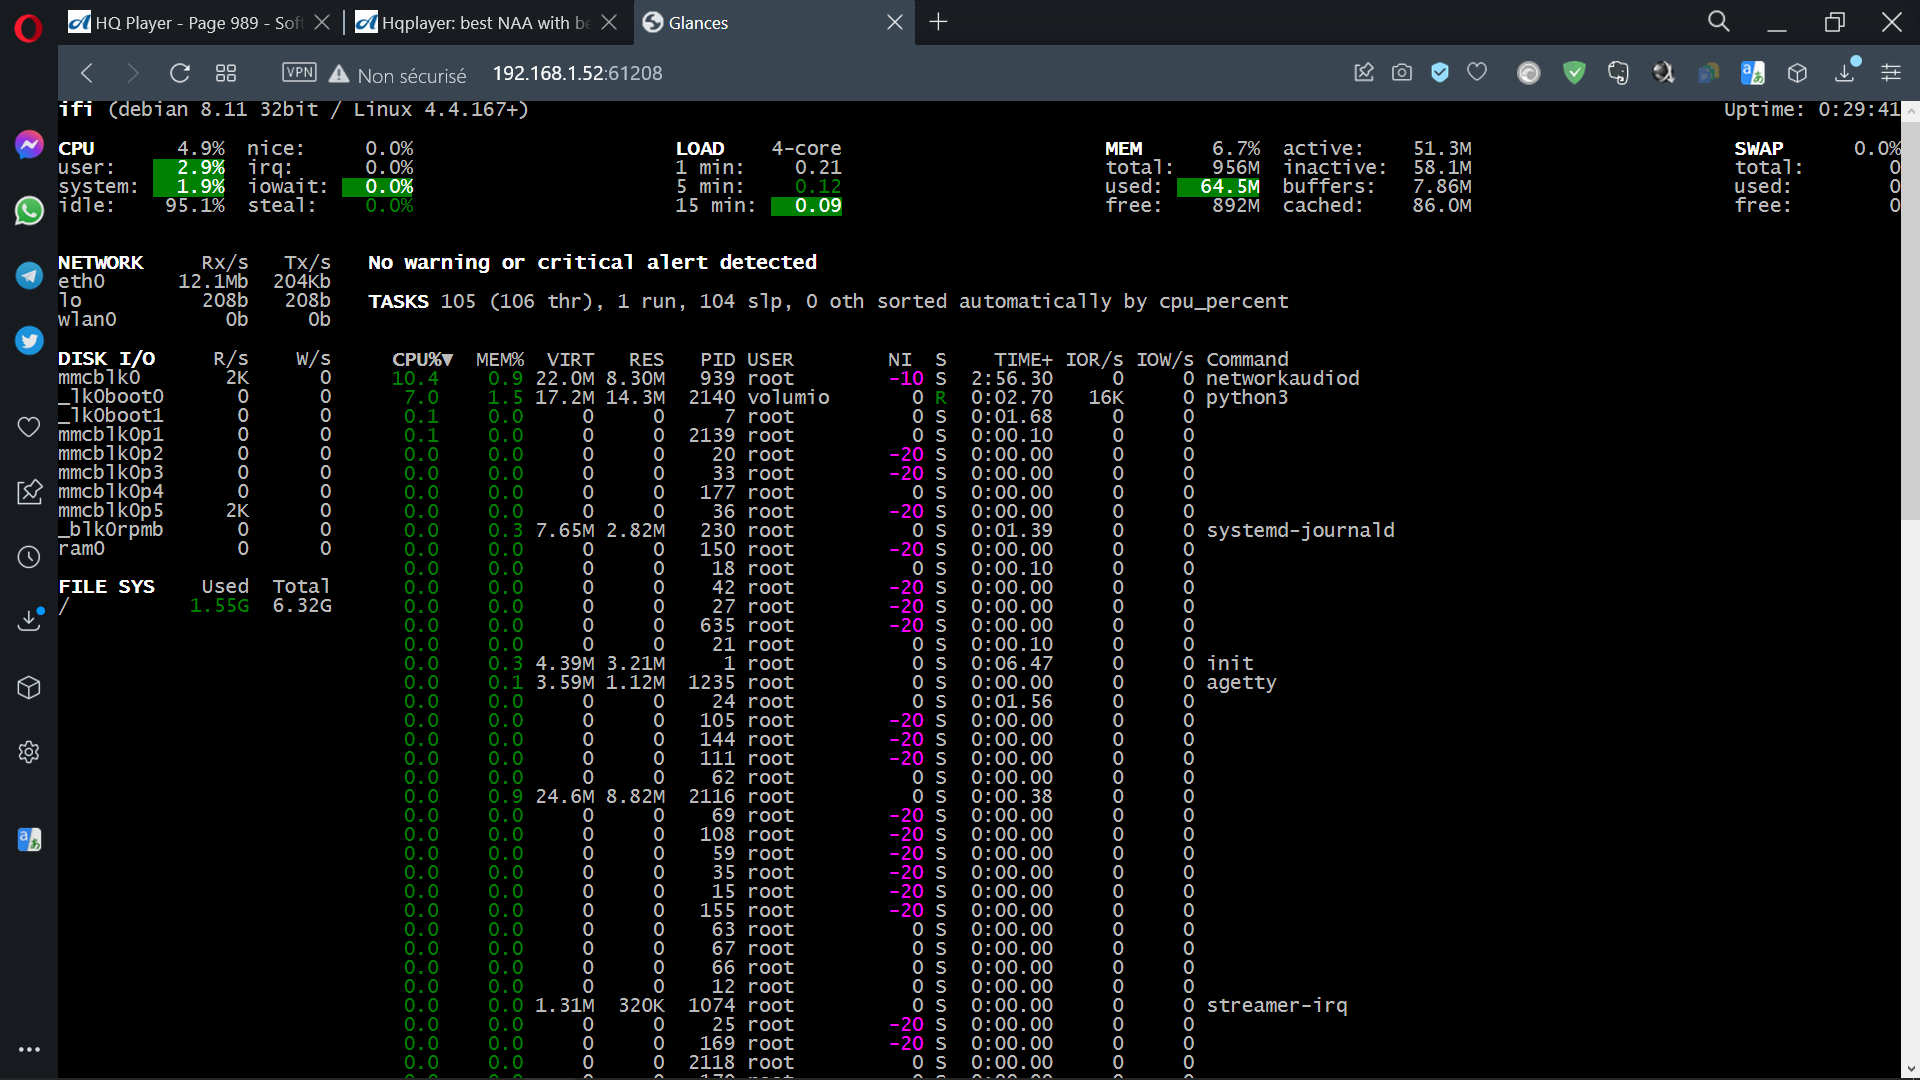
Task: Open browsing history clock icon
Action: coord(29,557)
